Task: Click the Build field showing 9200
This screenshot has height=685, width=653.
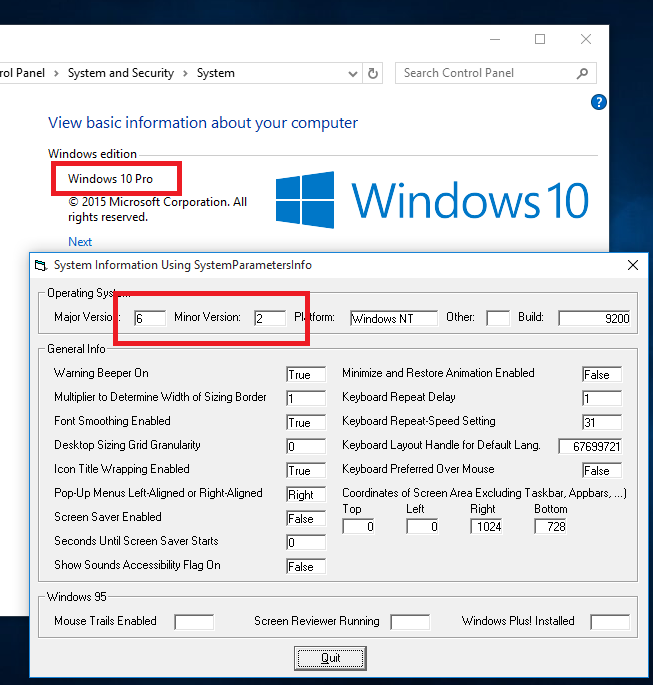Action: [x=594, y=318]
